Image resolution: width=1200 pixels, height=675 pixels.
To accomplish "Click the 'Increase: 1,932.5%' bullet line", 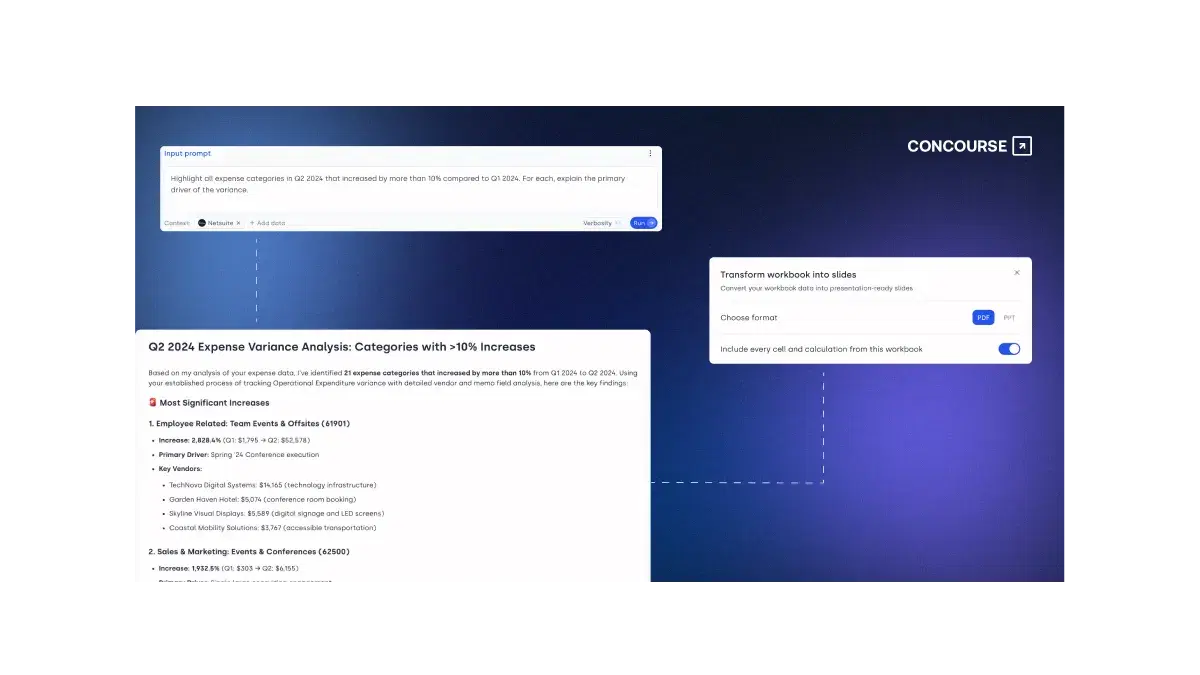I will coord(228,568).
